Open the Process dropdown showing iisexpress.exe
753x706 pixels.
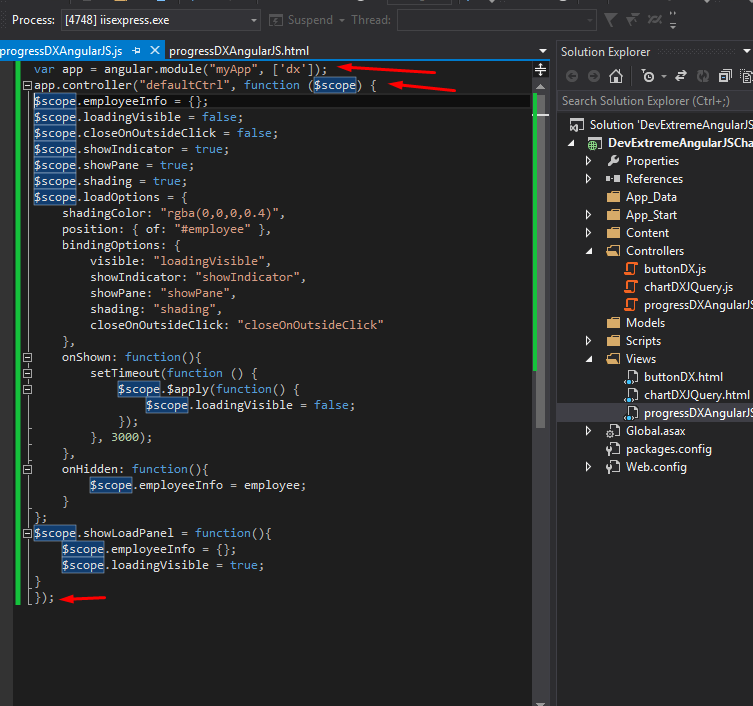tap(160, 20)
